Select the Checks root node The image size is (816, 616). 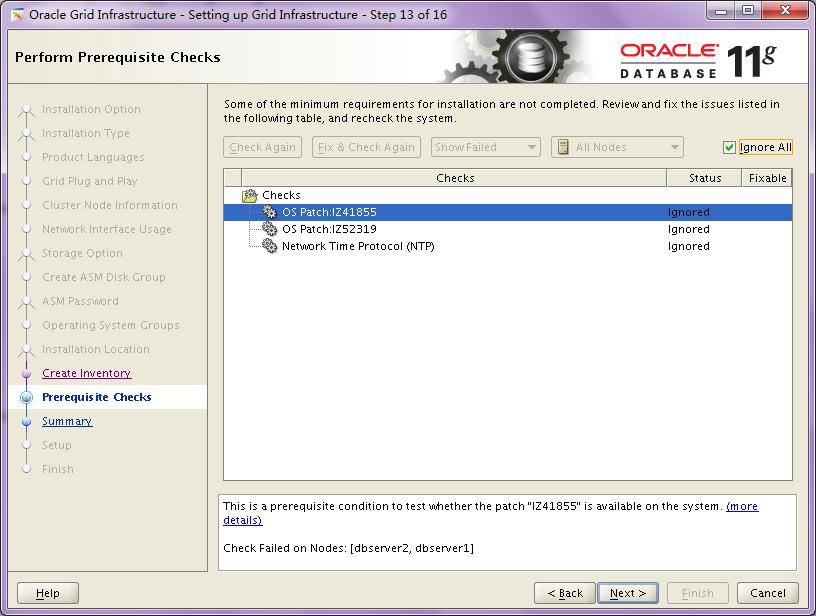click(281, 195)
